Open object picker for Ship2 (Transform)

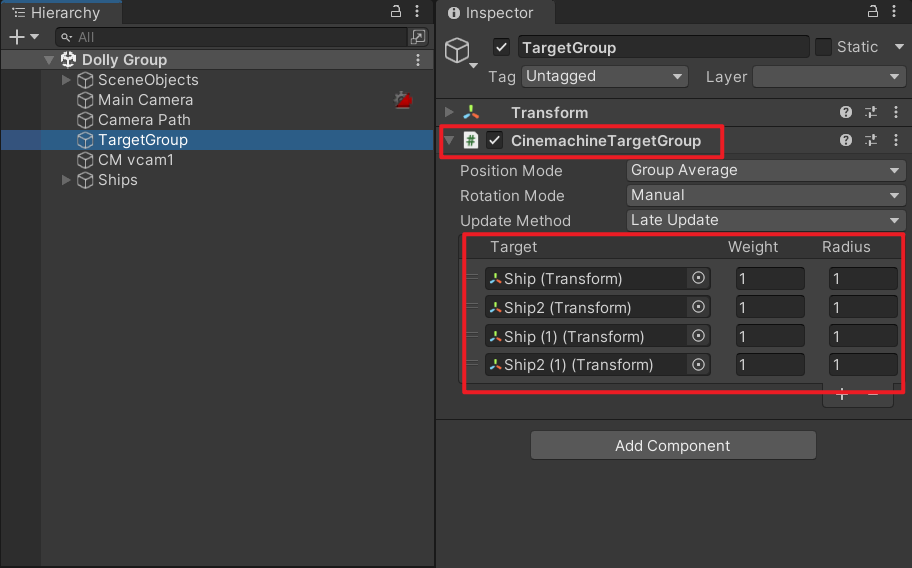[x=699, y=307]
